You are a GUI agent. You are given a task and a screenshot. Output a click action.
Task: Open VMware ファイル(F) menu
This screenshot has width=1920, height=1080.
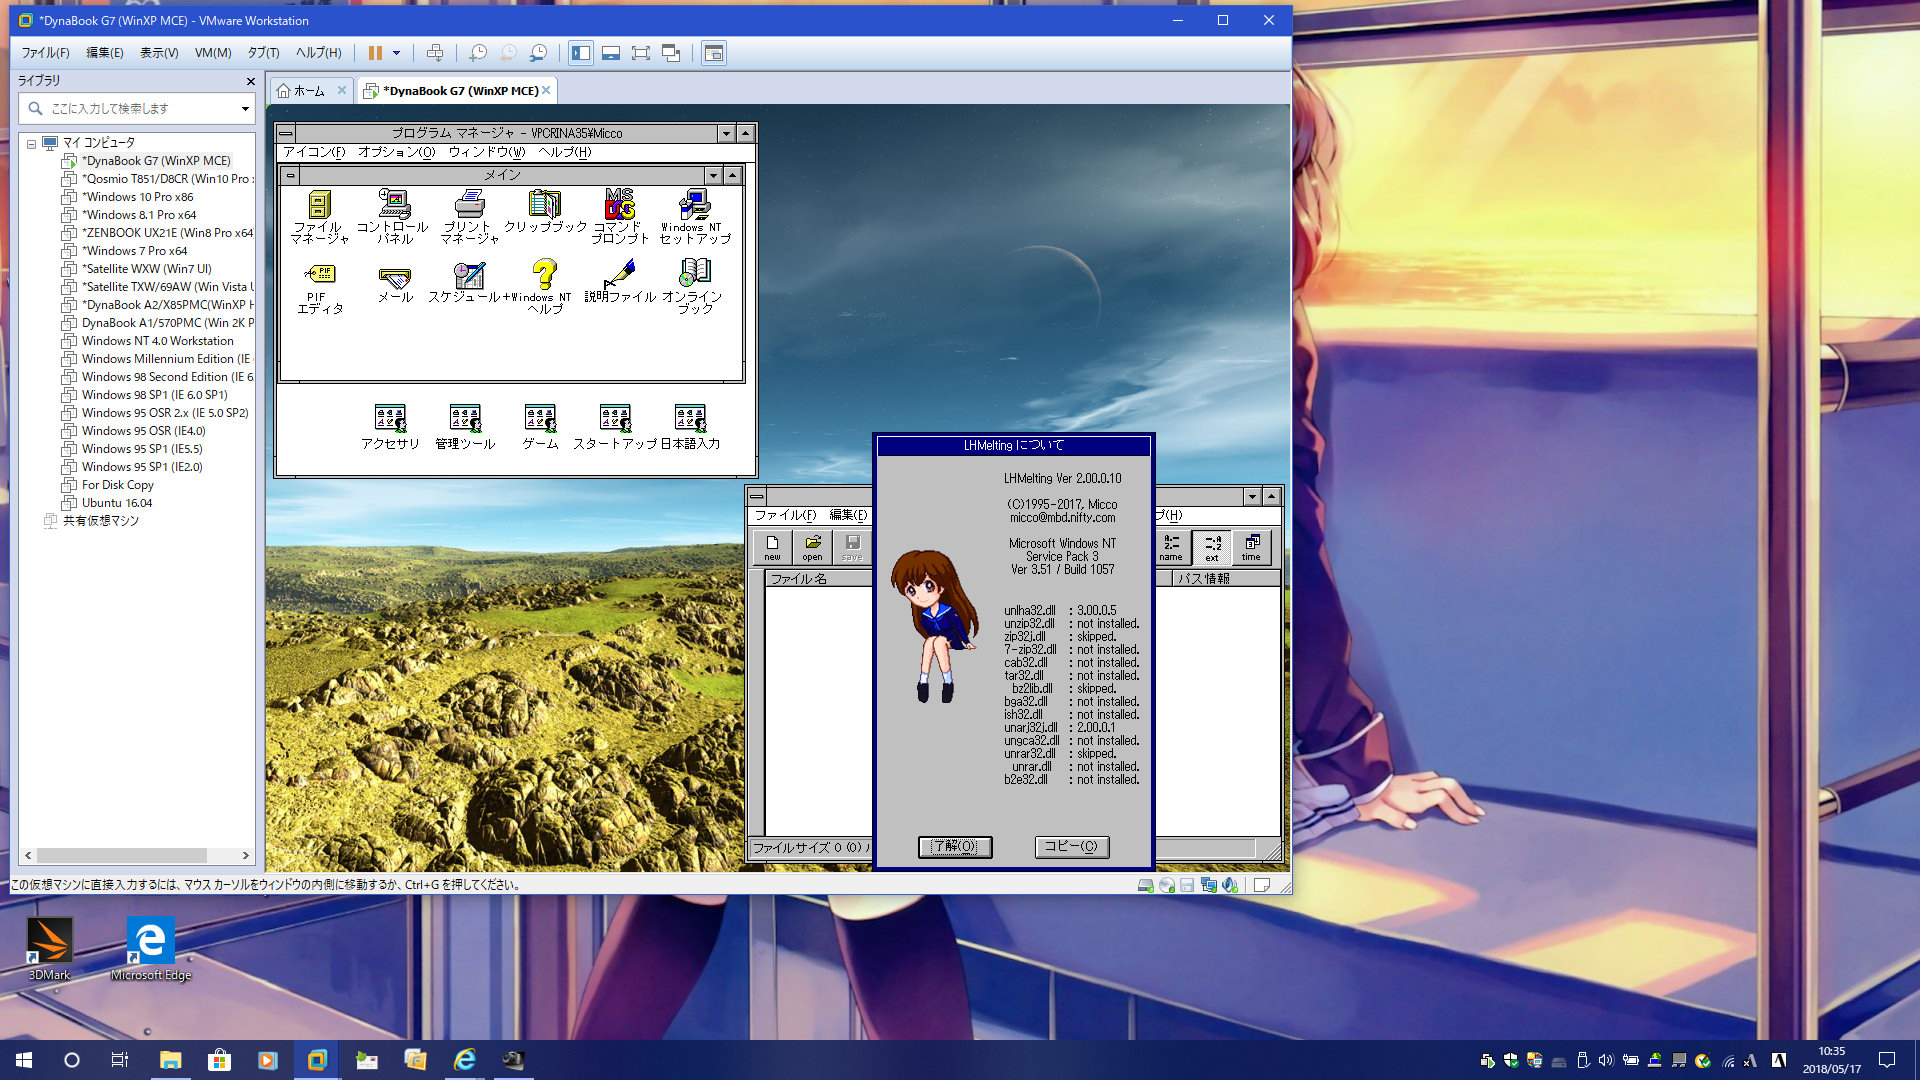(x=46, y=53)
